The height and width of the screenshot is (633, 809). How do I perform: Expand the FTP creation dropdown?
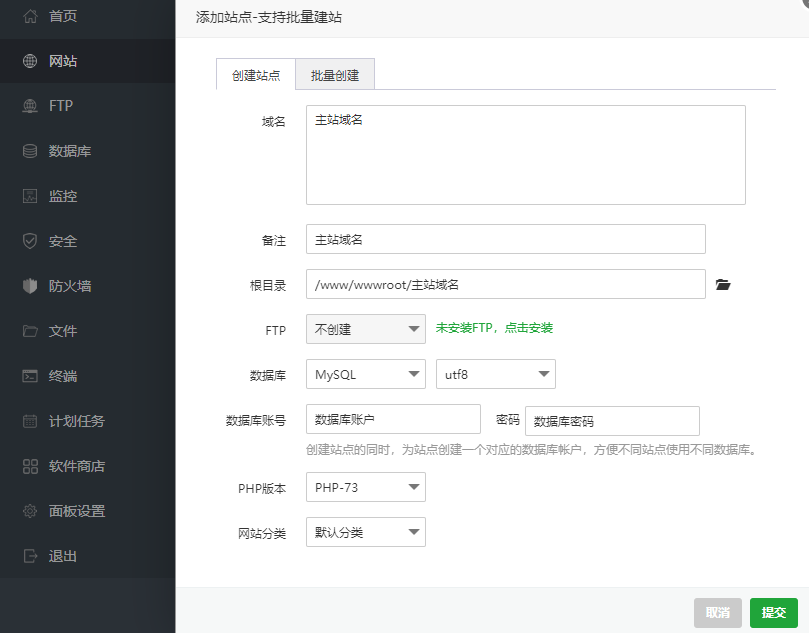pos(365,328)
